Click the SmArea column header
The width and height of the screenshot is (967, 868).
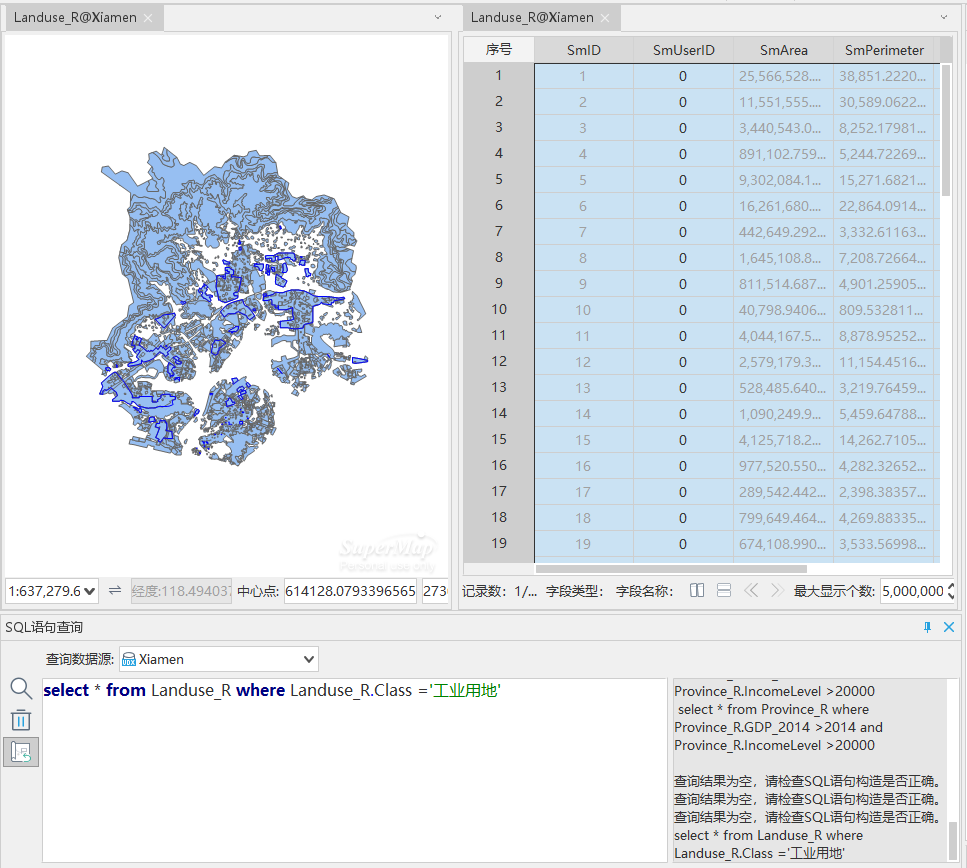(x=783, y=50)
